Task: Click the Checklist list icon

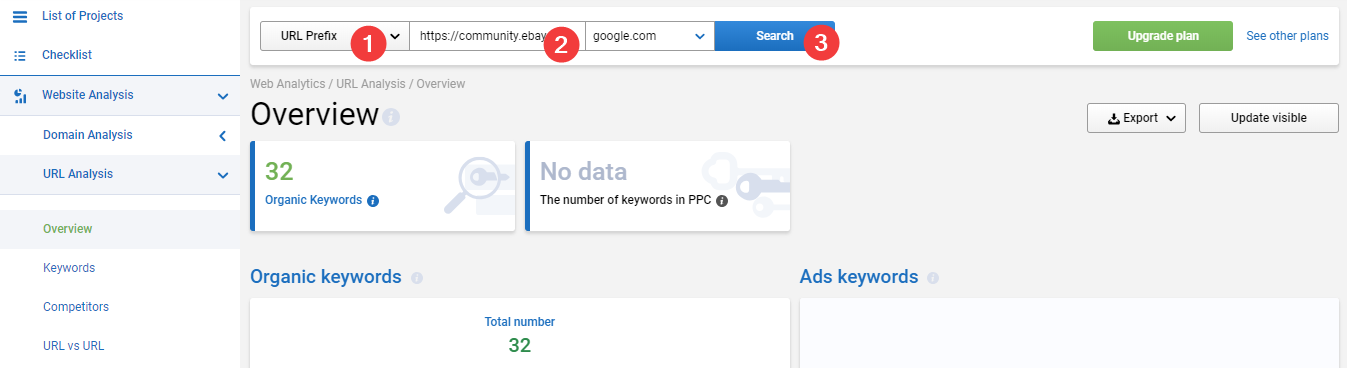Action: [20, 55]
